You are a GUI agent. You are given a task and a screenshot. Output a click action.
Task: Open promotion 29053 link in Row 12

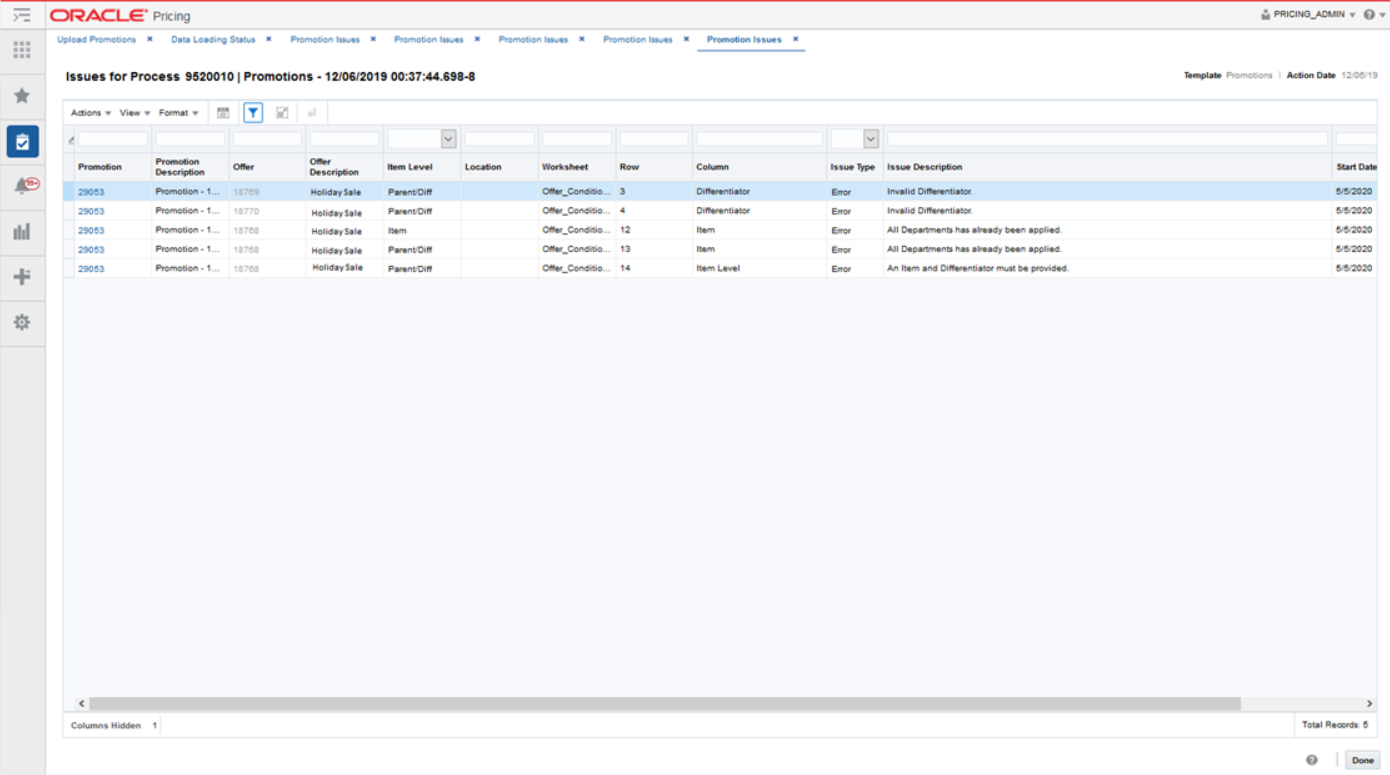tap(91, 230)
